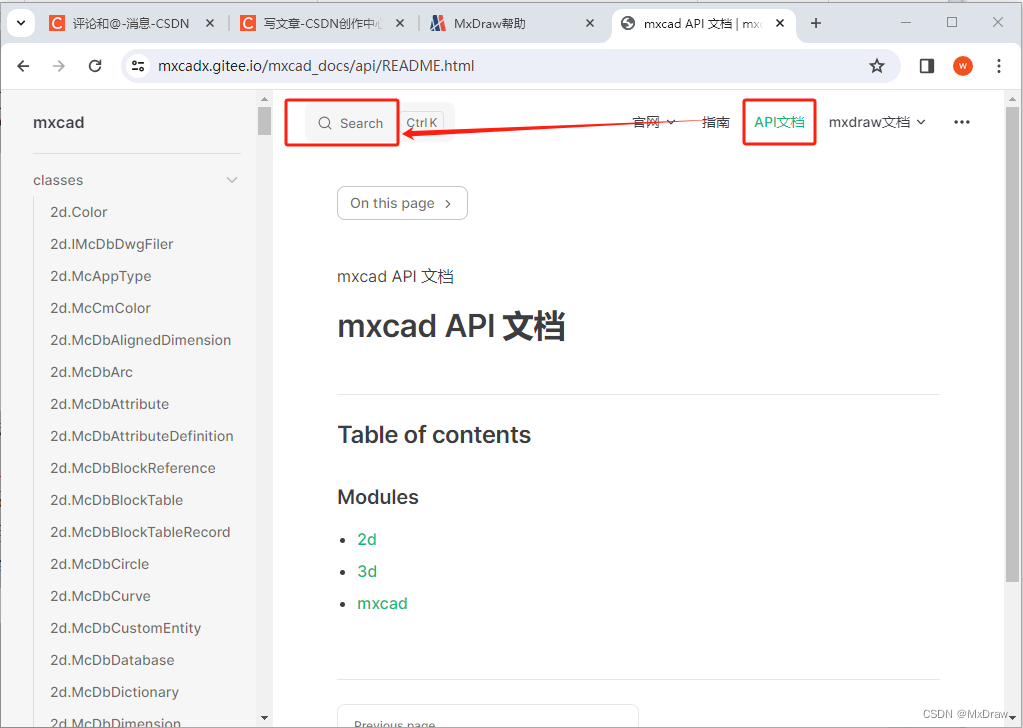Image resolution: width=1023 pixels, height=728 pixels.
Task: Open the three-dots extra menu in navbar
Action: 962,122
